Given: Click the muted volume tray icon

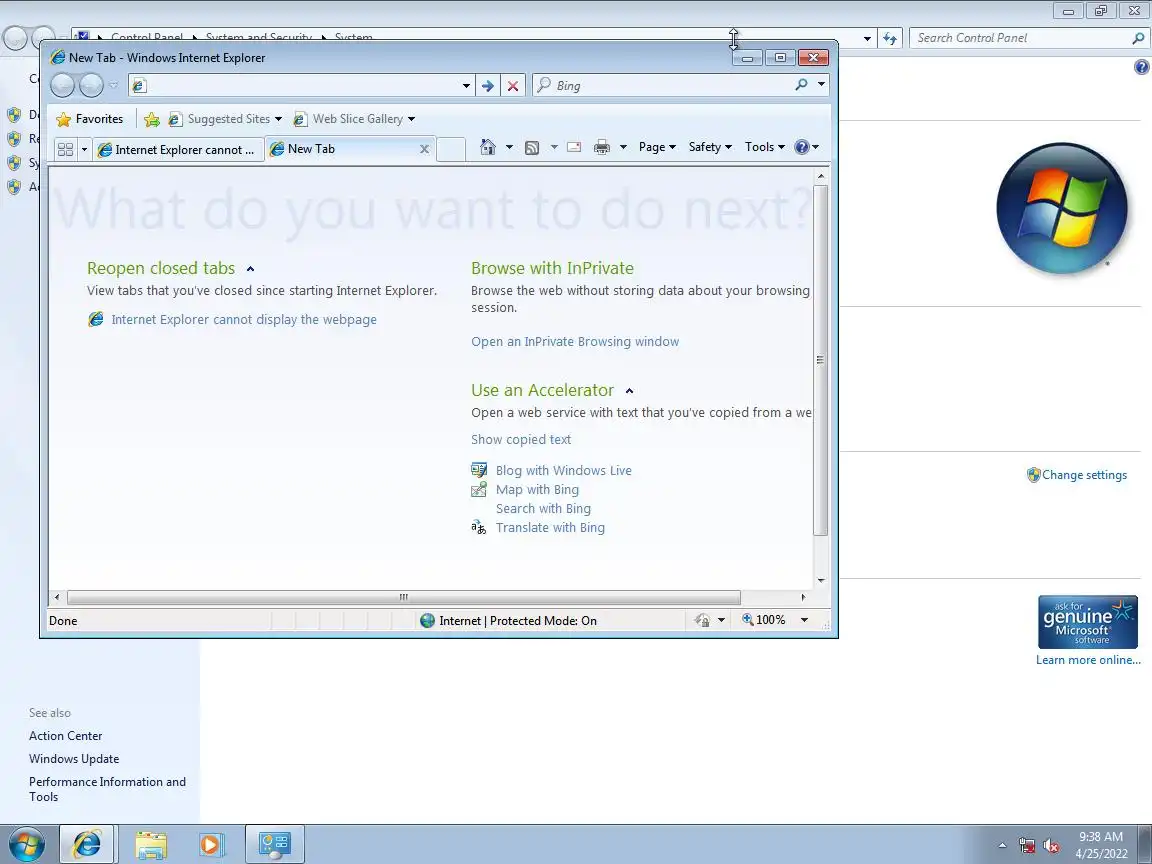Looking at the screenshot, I should (1051, 846).
